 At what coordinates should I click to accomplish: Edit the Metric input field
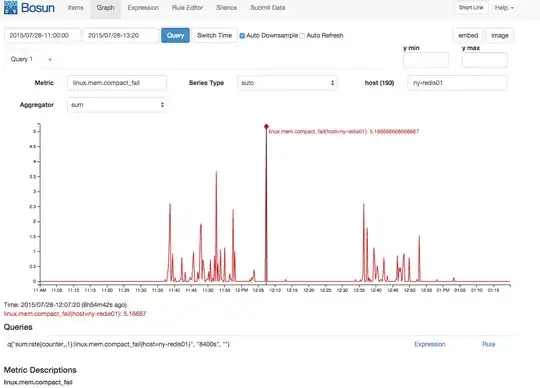coord(117,83)
